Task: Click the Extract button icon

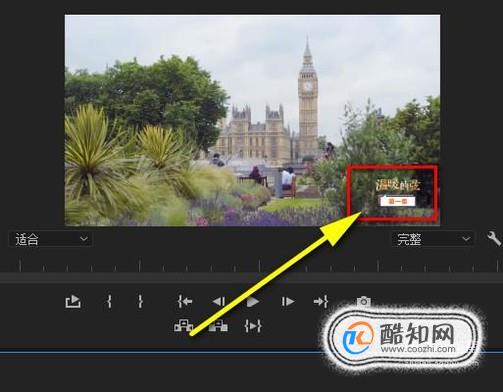Action: 218,326
